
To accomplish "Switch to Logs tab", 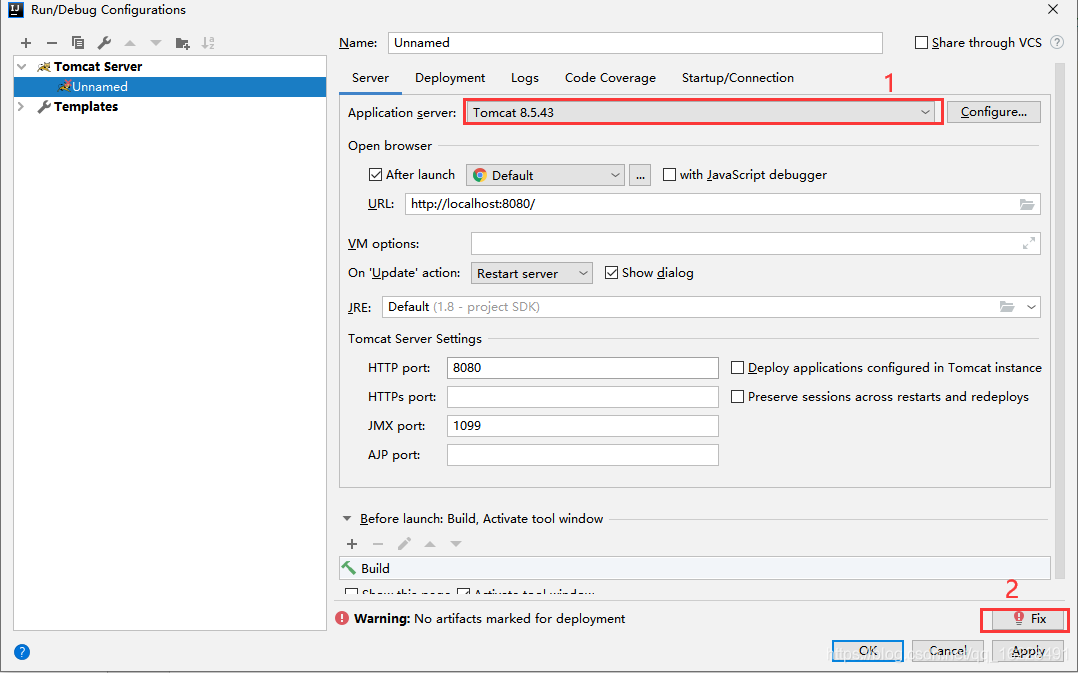I will [525, 78].
